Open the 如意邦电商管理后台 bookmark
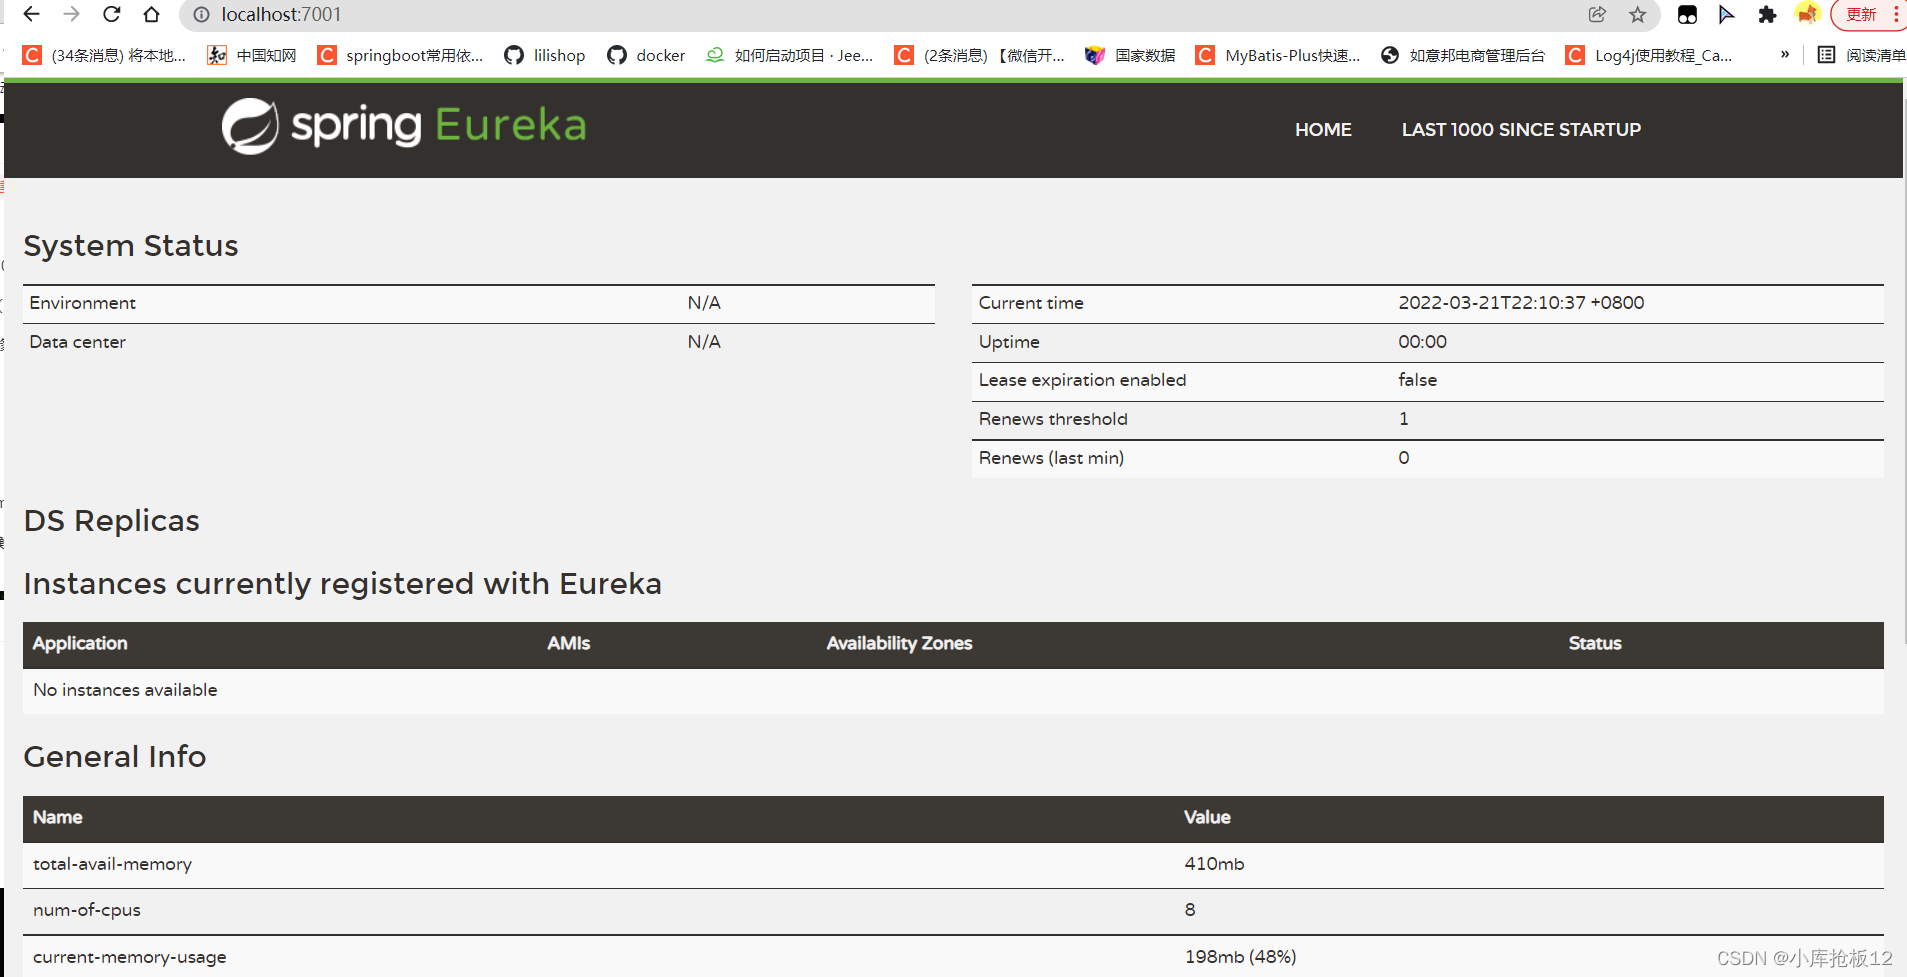Screen dimensions: 1907x977 coord(1462,55)
